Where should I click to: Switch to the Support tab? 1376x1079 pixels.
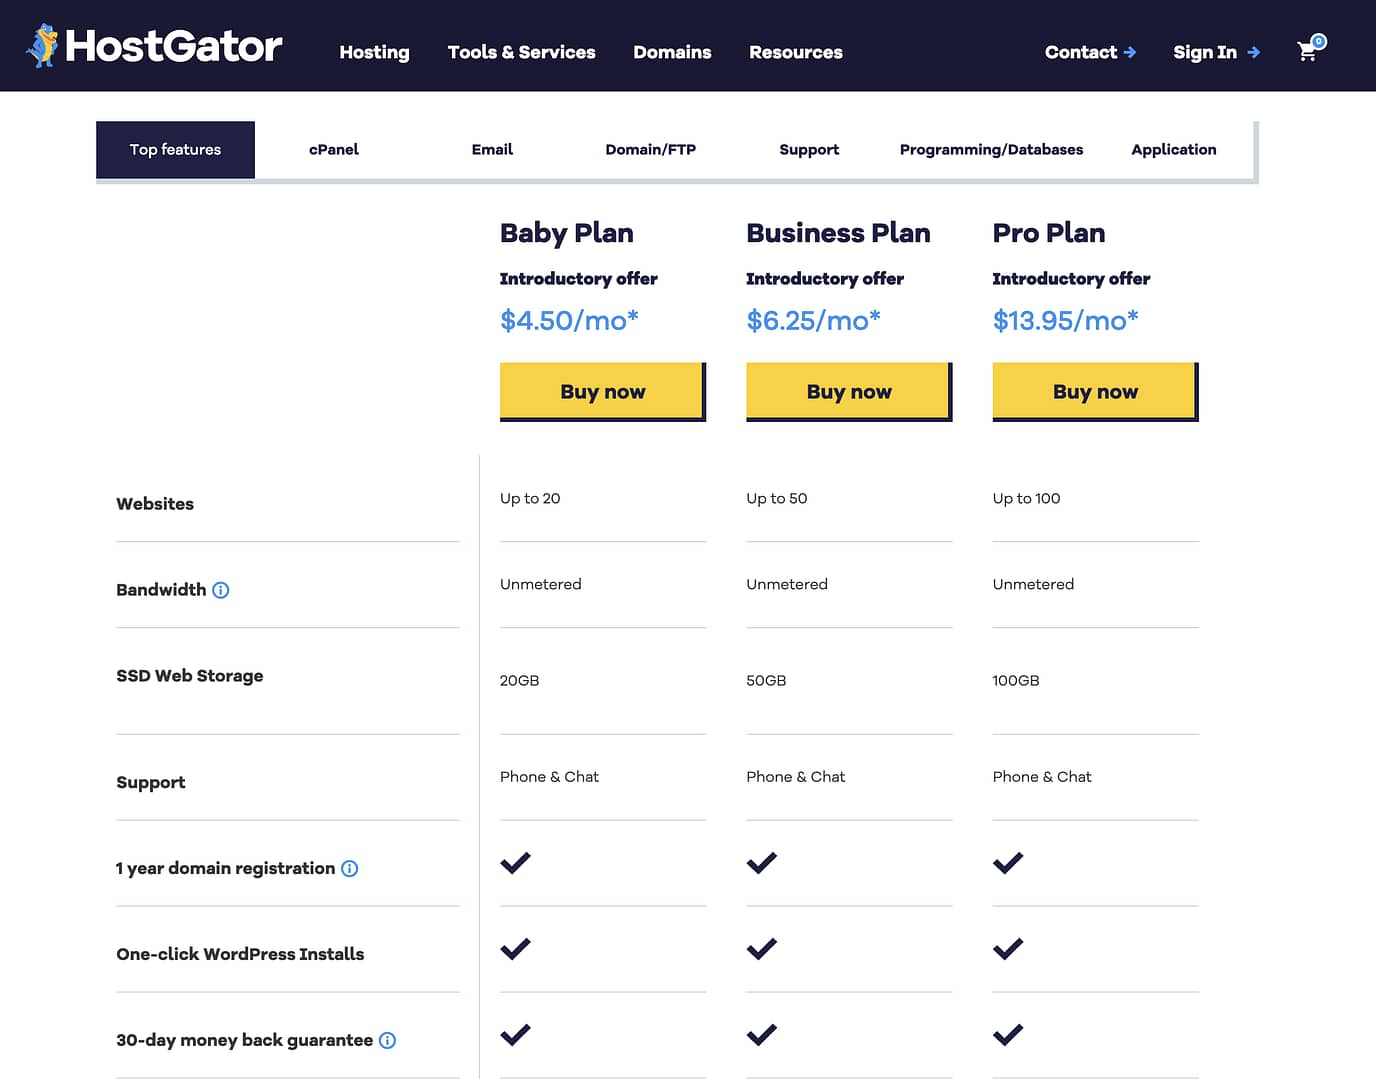[x=809, y=150]
